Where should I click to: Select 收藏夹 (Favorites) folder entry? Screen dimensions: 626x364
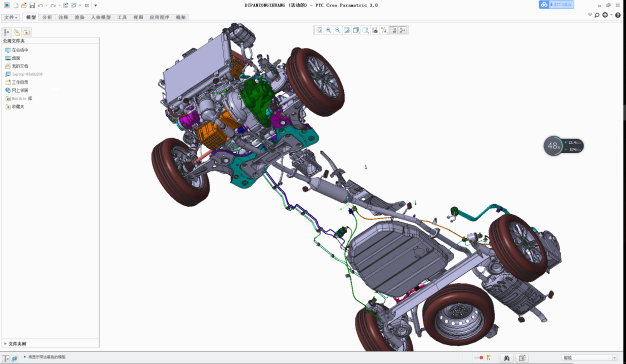(15, 107)
